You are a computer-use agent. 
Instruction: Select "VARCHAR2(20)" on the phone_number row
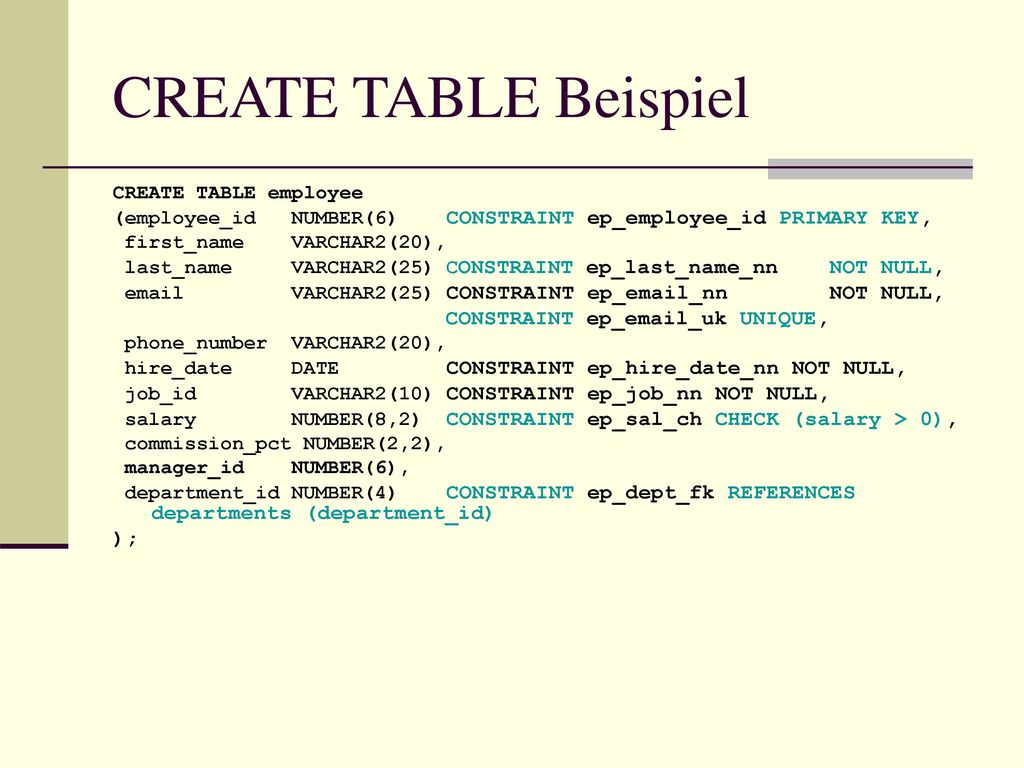(361, 343)
